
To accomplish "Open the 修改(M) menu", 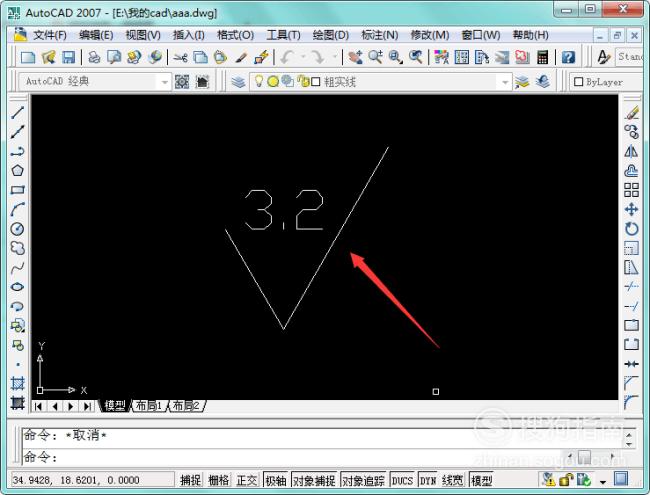I will [x=429, y=35].
